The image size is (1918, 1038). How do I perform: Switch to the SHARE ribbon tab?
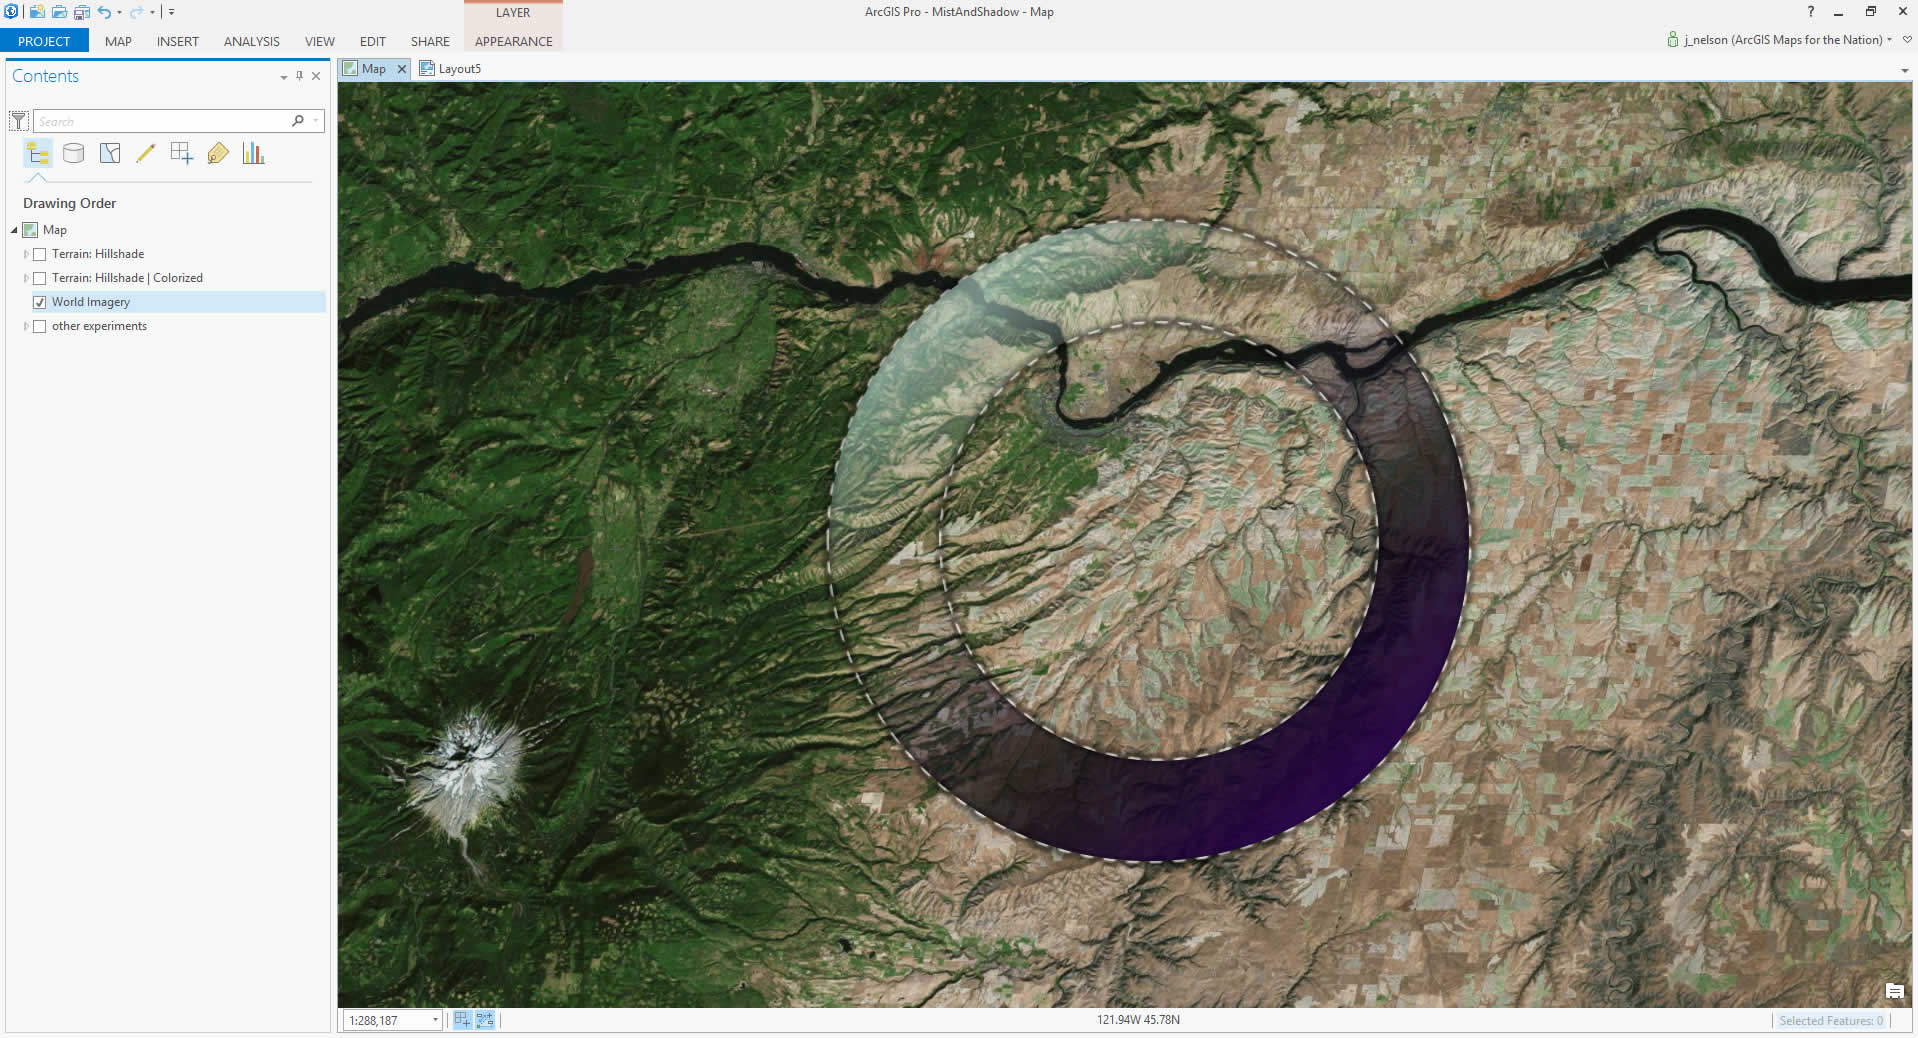430,41
